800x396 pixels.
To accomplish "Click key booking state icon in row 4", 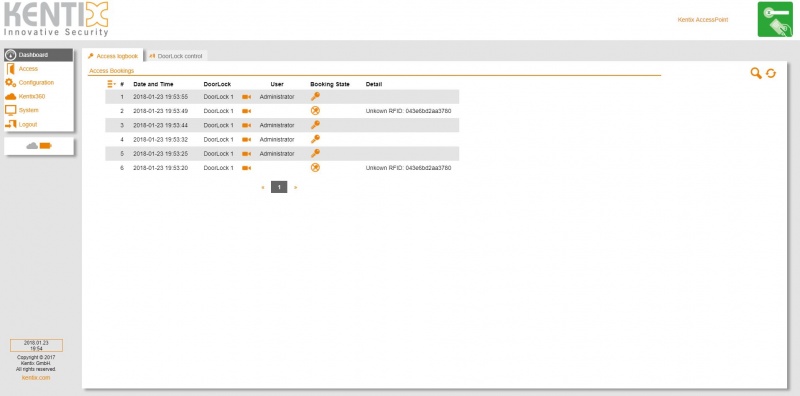I will [315, 139].
